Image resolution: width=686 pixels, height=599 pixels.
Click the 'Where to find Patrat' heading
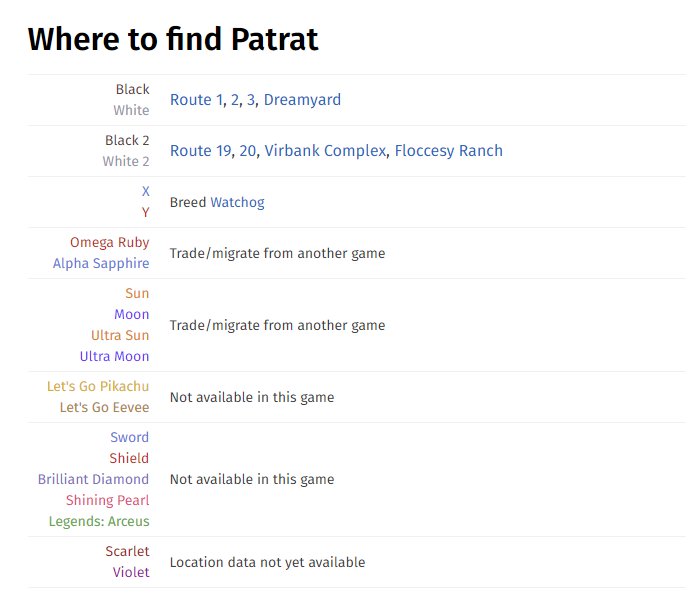click(x=173, y=39)
